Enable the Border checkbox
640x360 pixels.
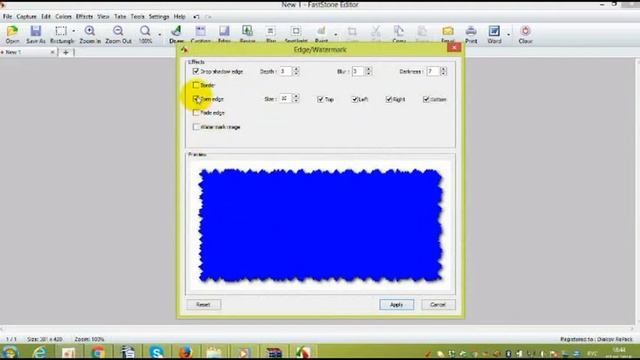pos(196,85)
